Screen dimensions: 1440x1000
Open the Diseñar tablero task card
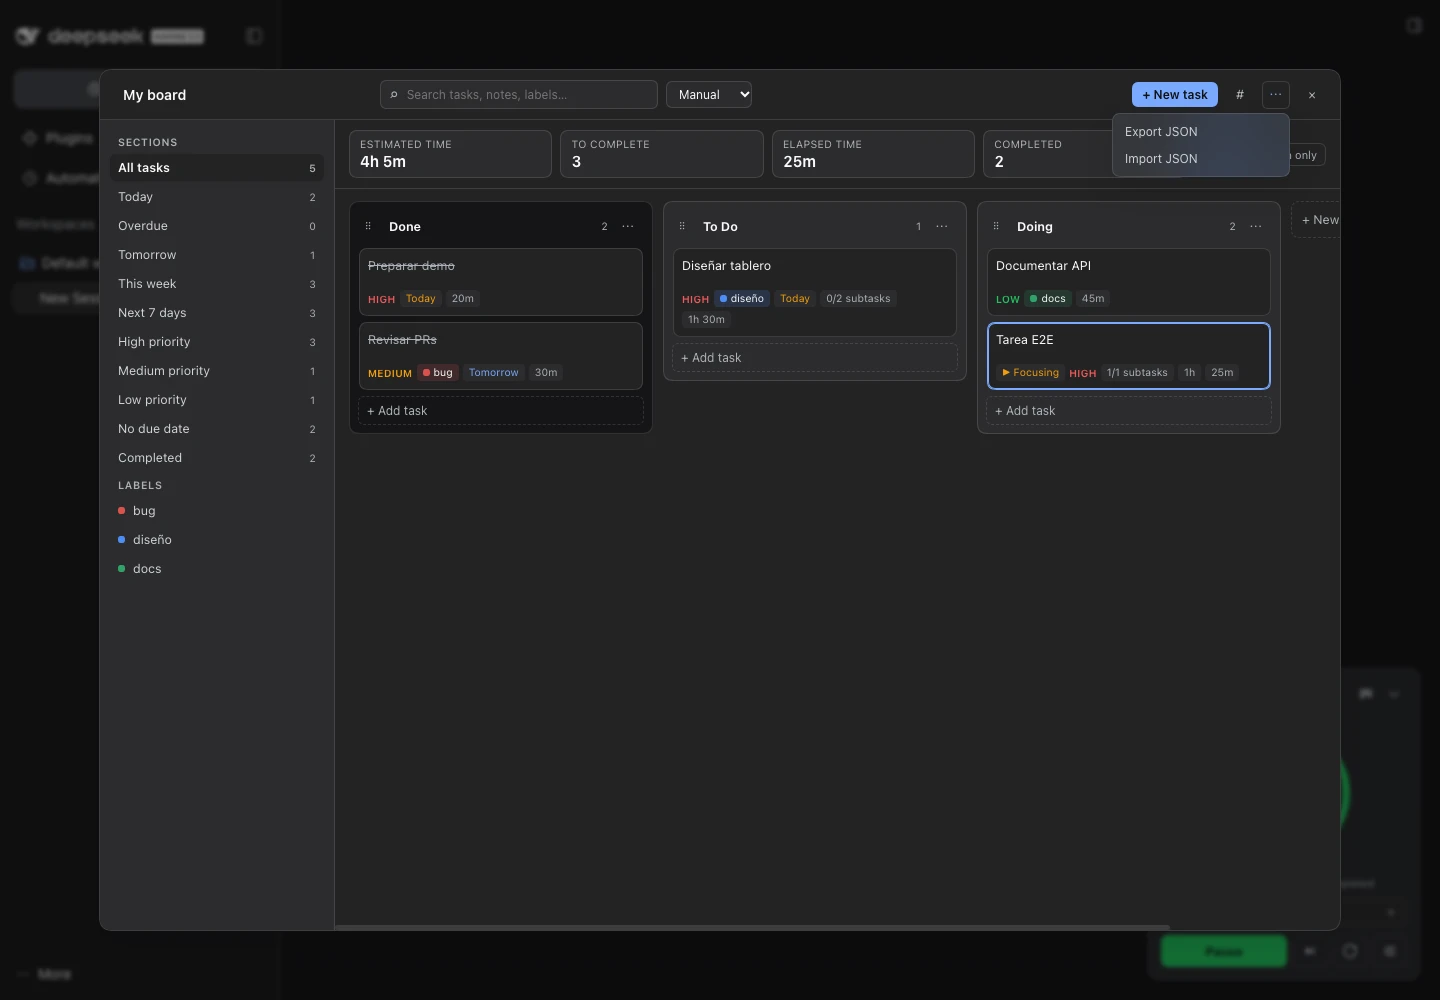[x=815, y=292]
